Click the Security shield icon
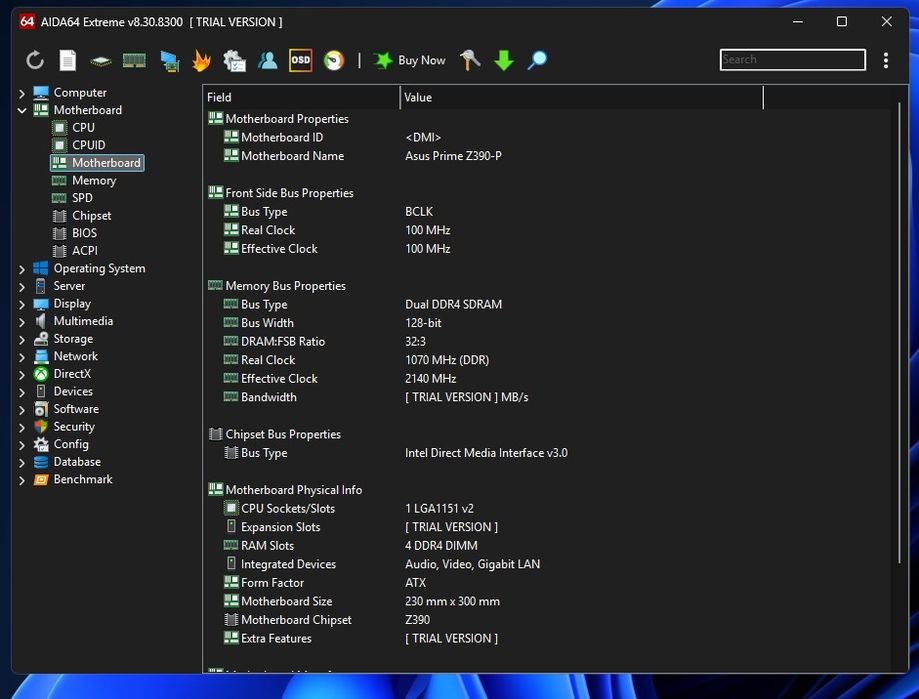This screenshot has width=919, height=699. click(41, 427)
